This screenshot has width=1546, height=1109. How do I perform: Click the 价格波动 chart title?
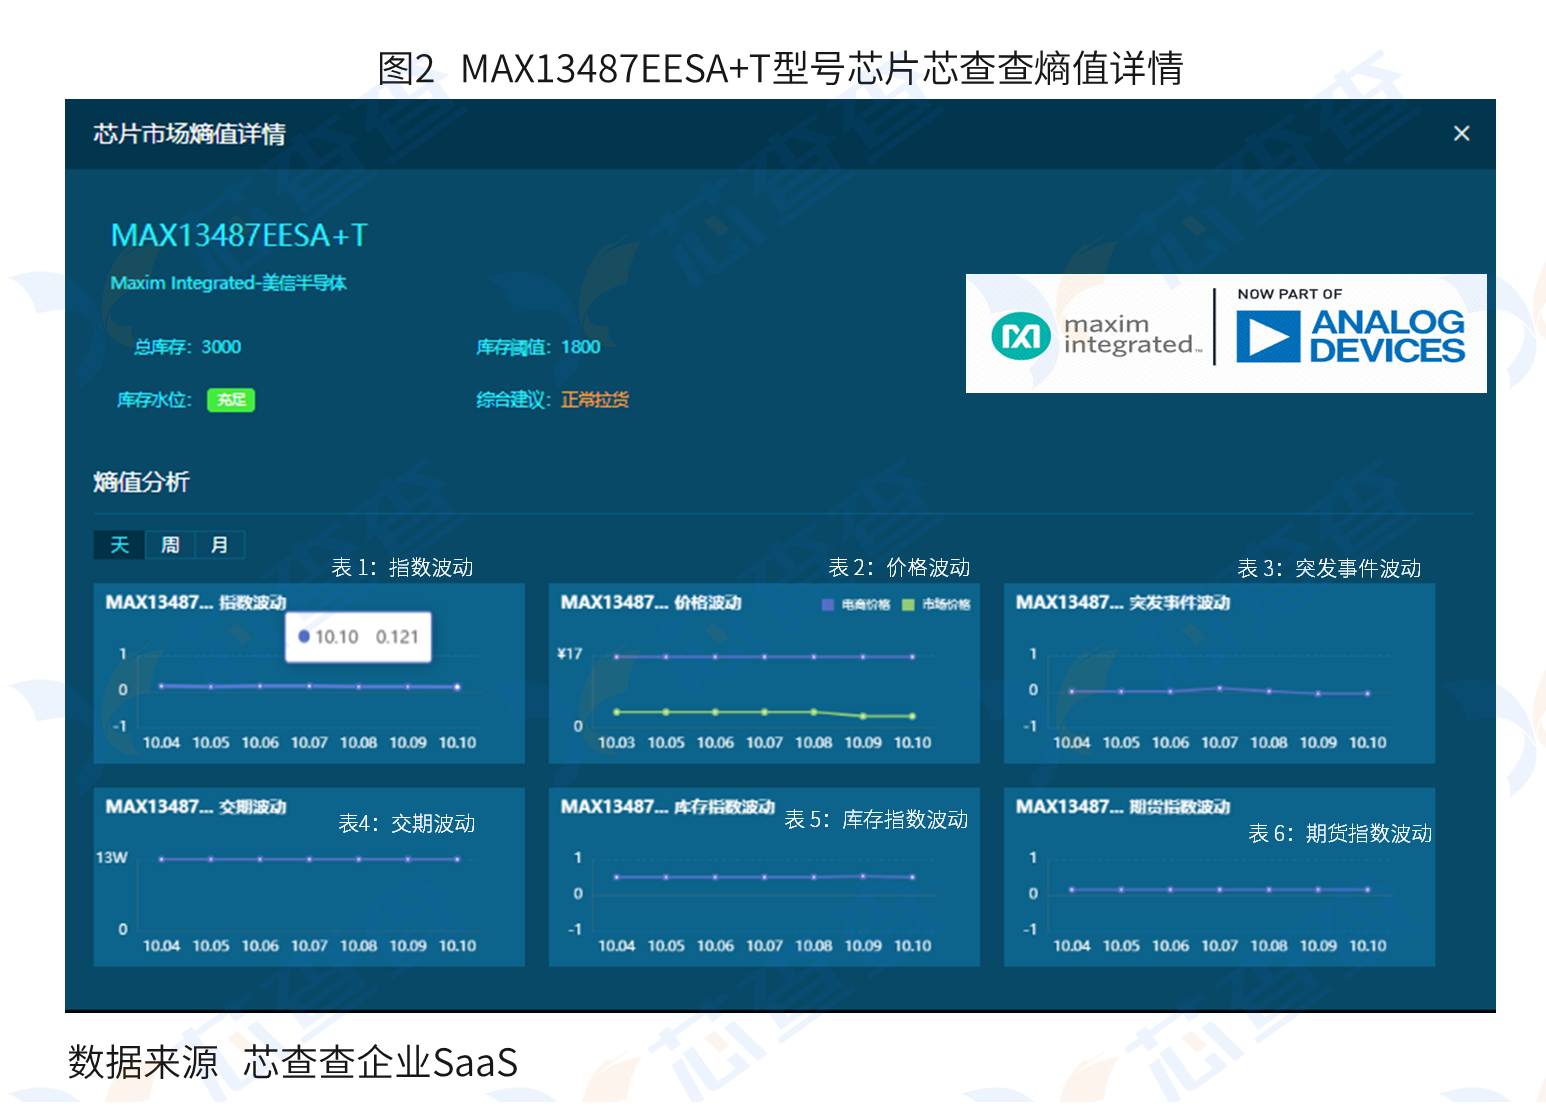click(x=651, y=602)
